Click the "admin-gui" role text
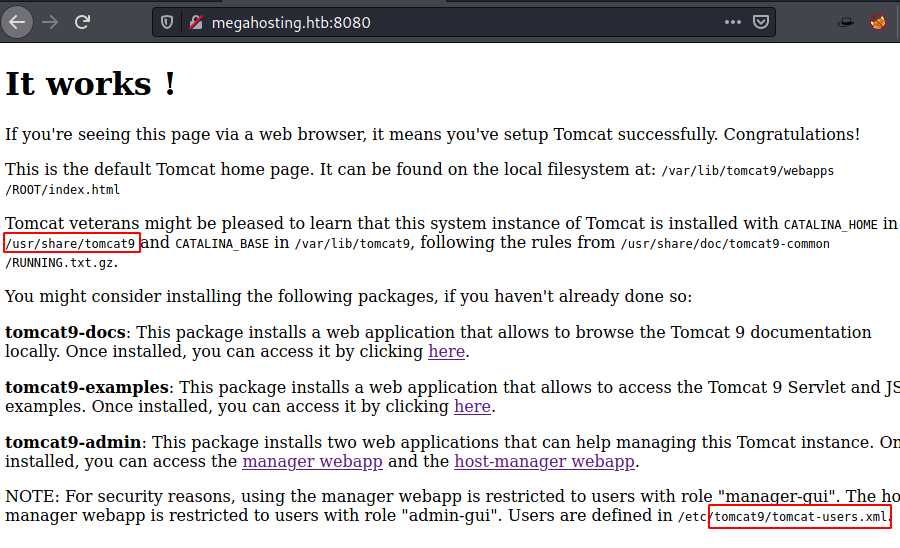Viewport: 900px width, 548px height. [449, 515]
